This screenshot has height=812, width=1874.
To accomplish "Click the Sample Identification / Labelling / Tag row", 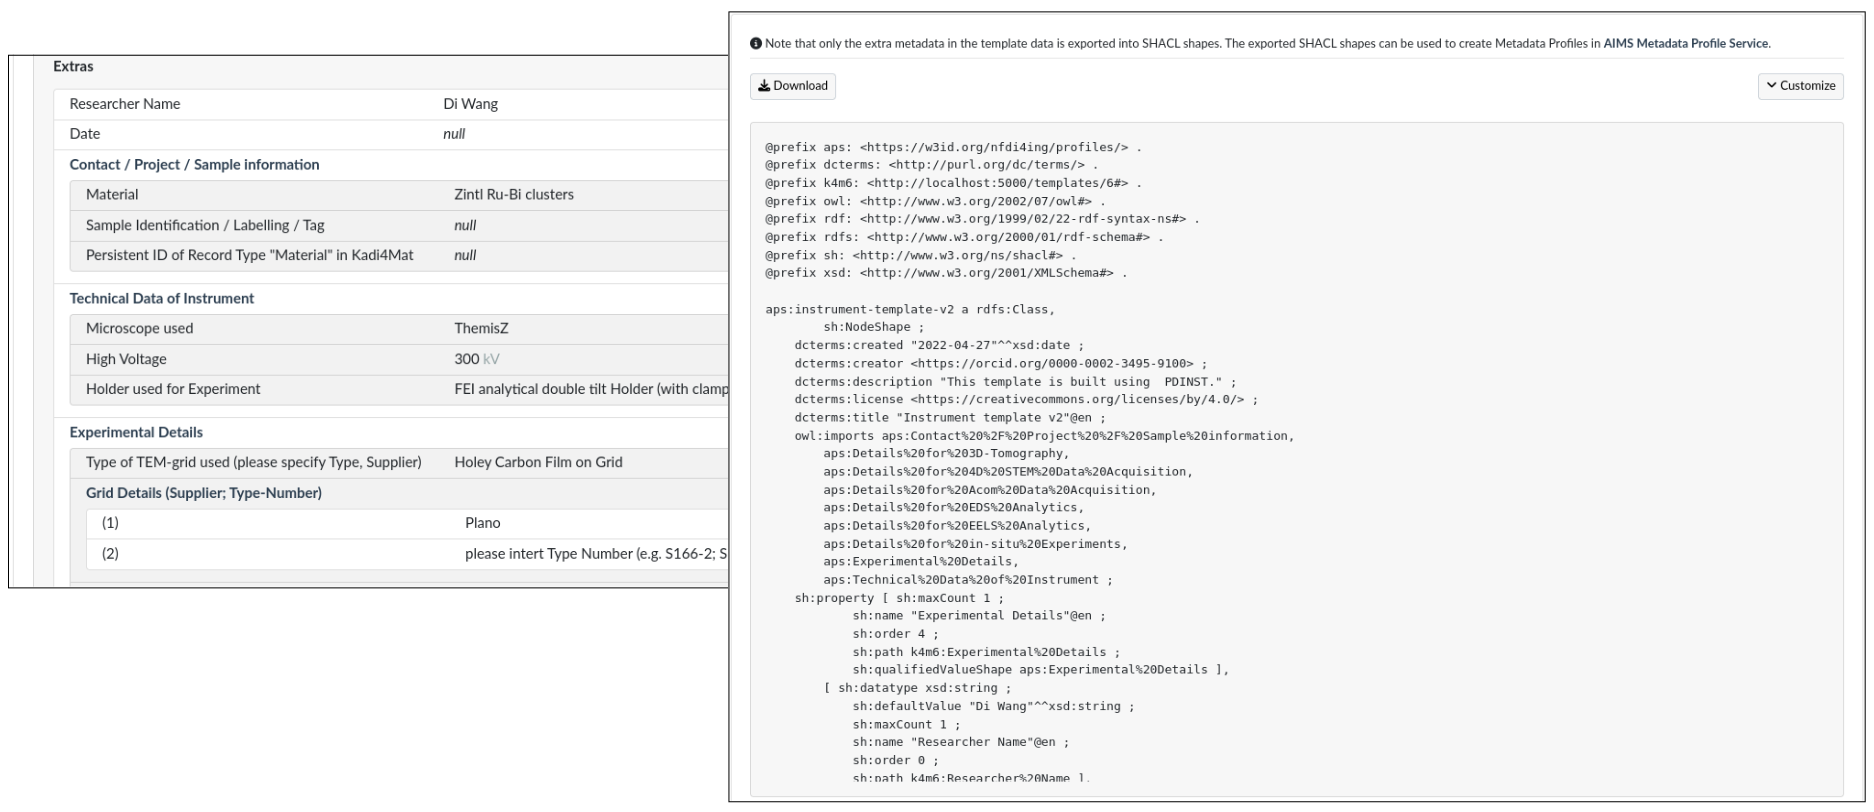I will [205, 225].
